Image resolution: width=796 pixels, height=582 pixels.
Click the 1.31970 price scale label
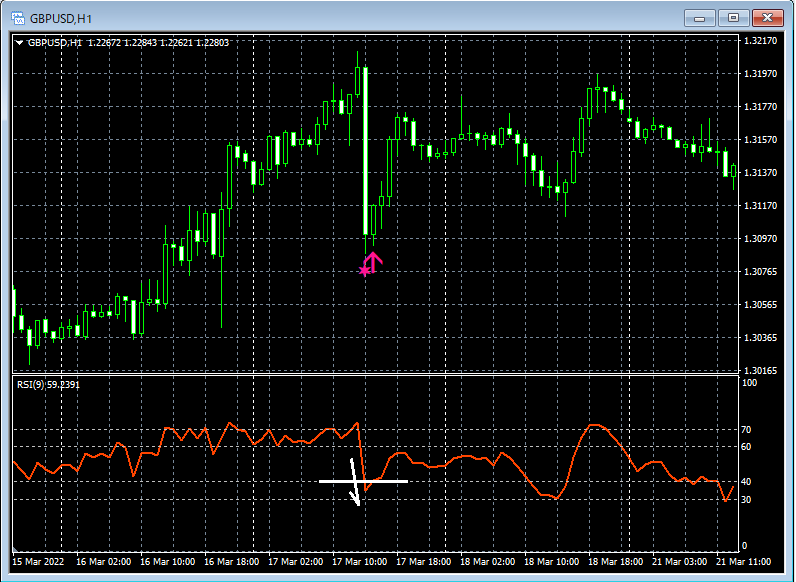tap(760, 74)
